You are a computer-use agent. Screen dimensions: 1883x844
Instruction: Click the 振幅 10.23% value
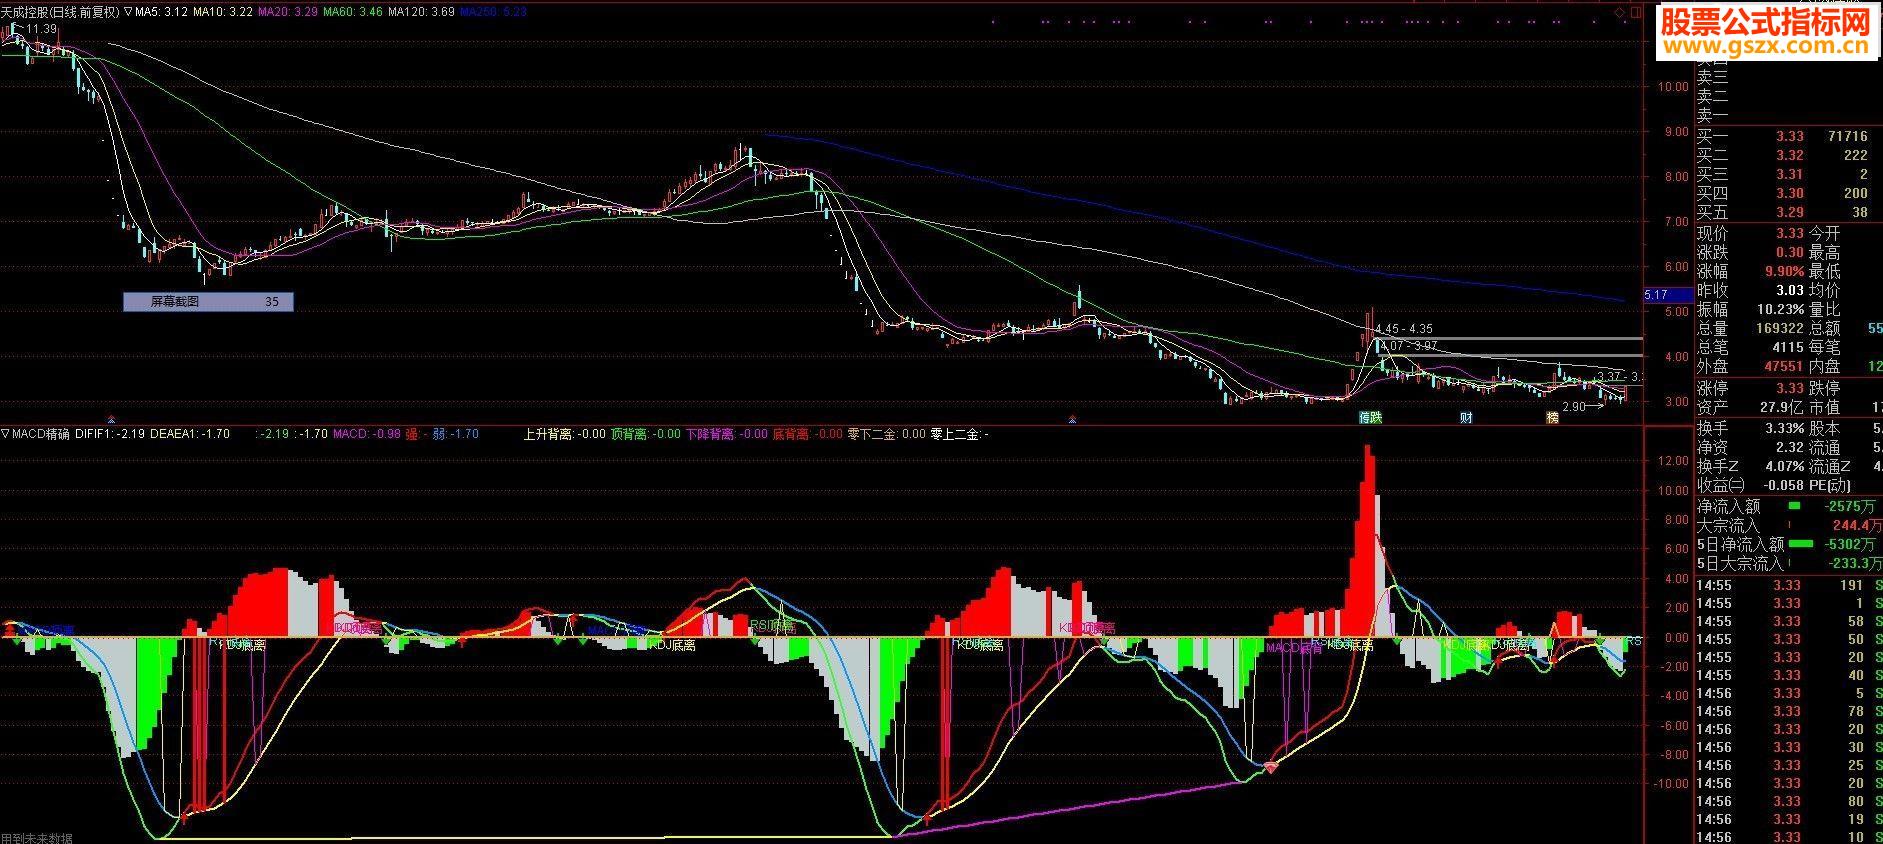click(1781, 309)
